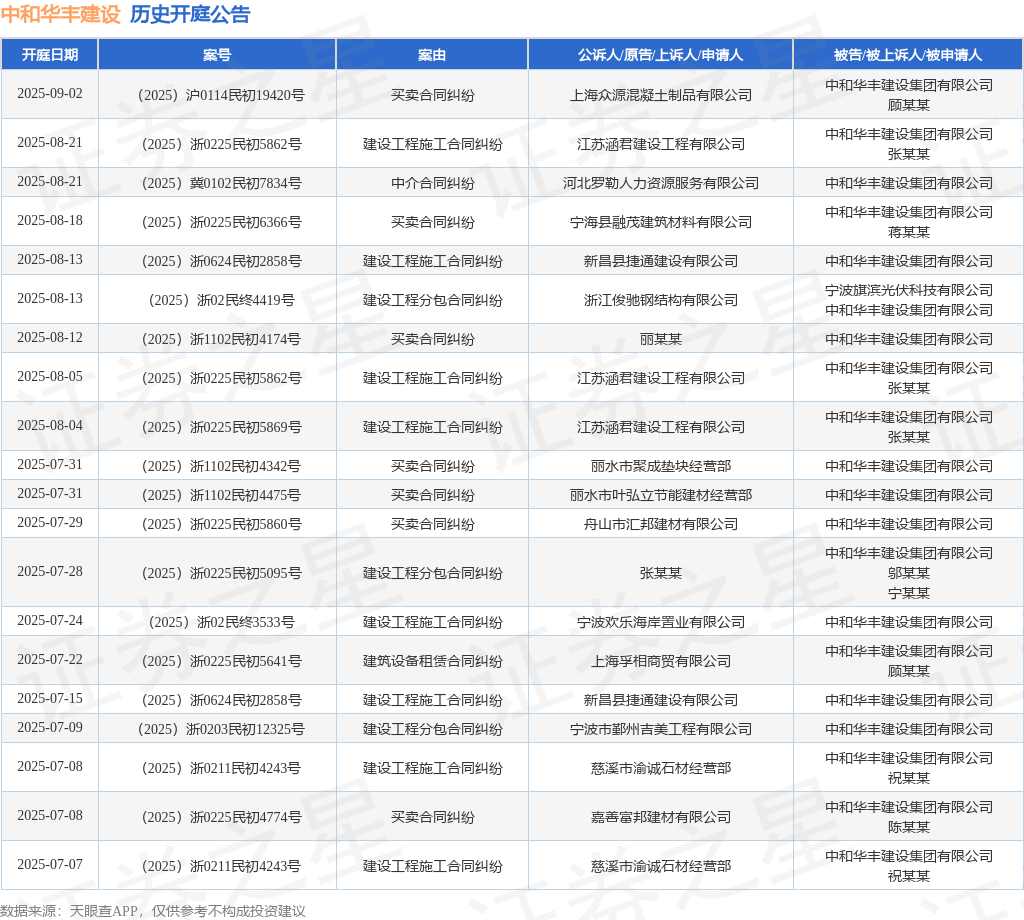This screenshot has height=920, width=1024.
Task: Click plaintiff 张某某 in 2025-07-28 row
Action: (661, 573)
